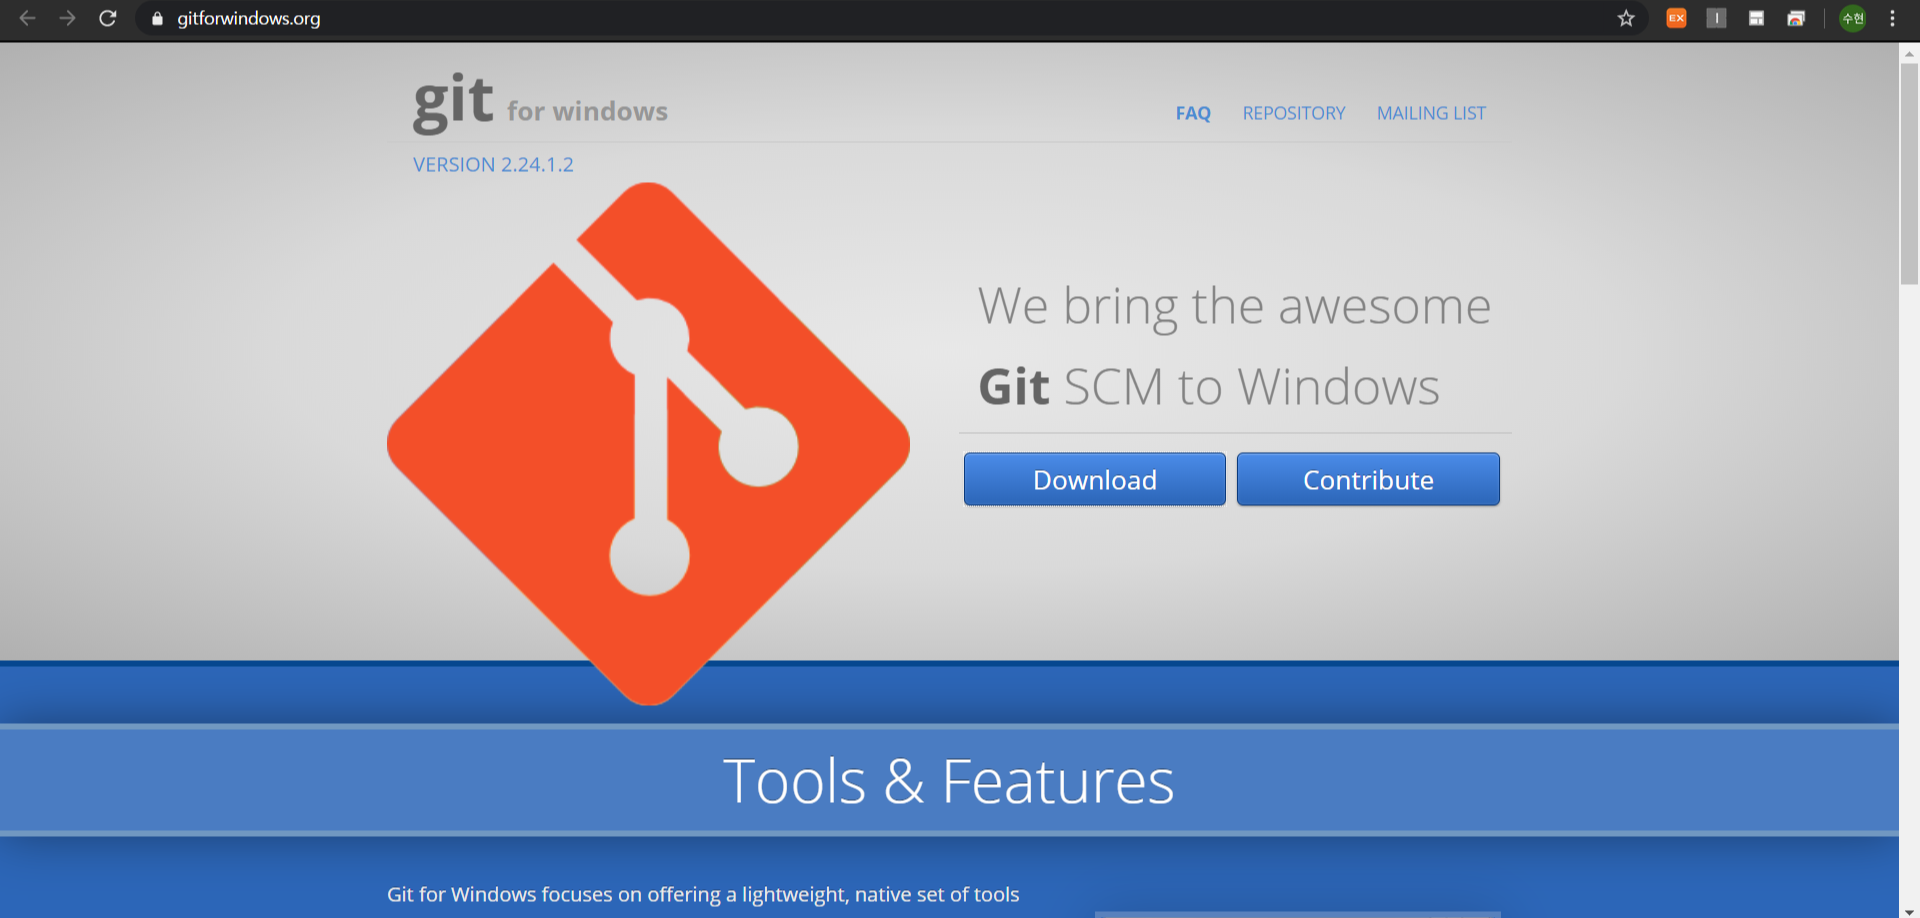Click the git for windows logo heading
Image resolution: width=1920 pixels, height=918 pixels.
click(540, 103)
